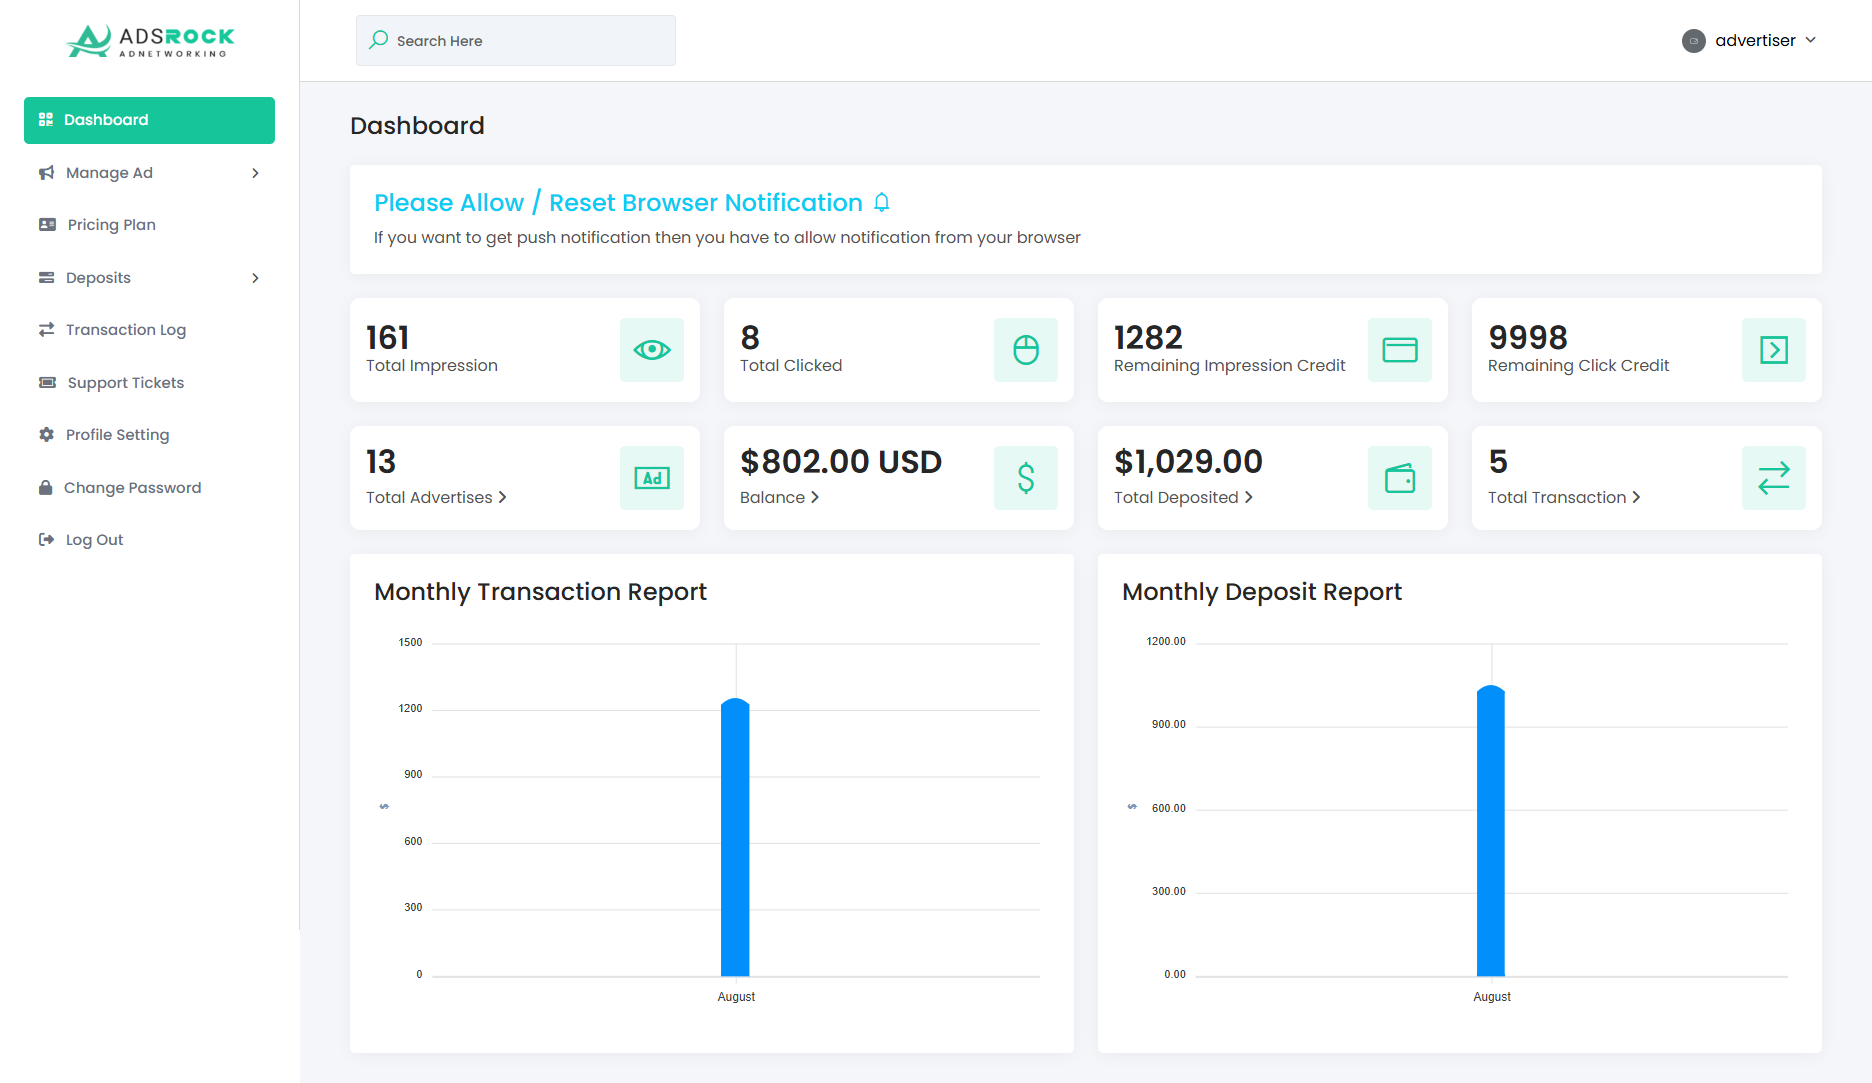Click the mouse icon on Total Clicked card
Image resolution: width=1872 pixels, height=1083 pixels.
click(1025, 350)
